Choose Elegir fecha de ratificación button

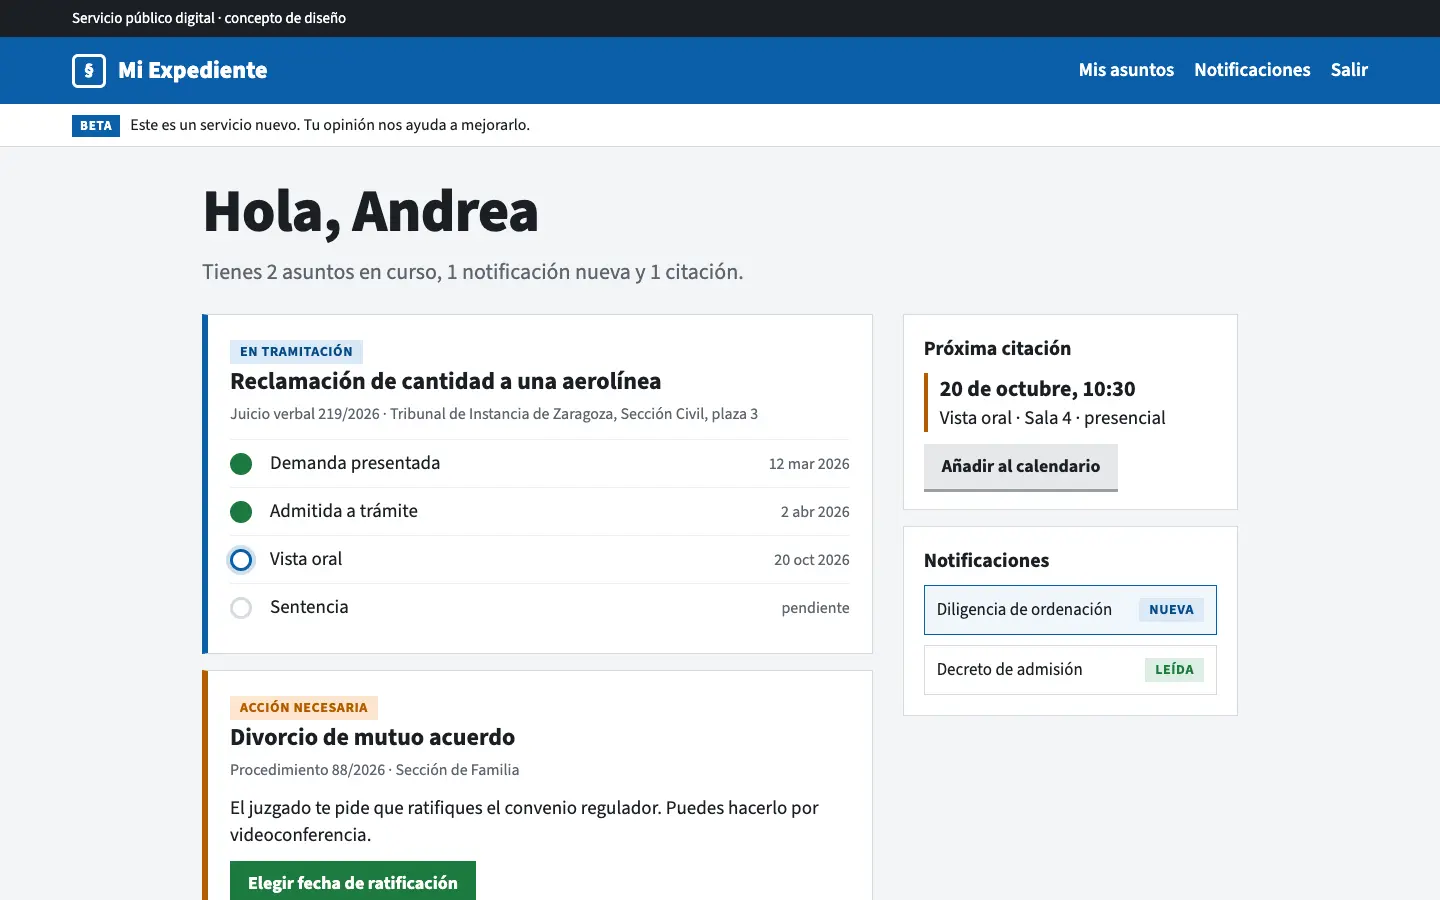tap(353, 882)
